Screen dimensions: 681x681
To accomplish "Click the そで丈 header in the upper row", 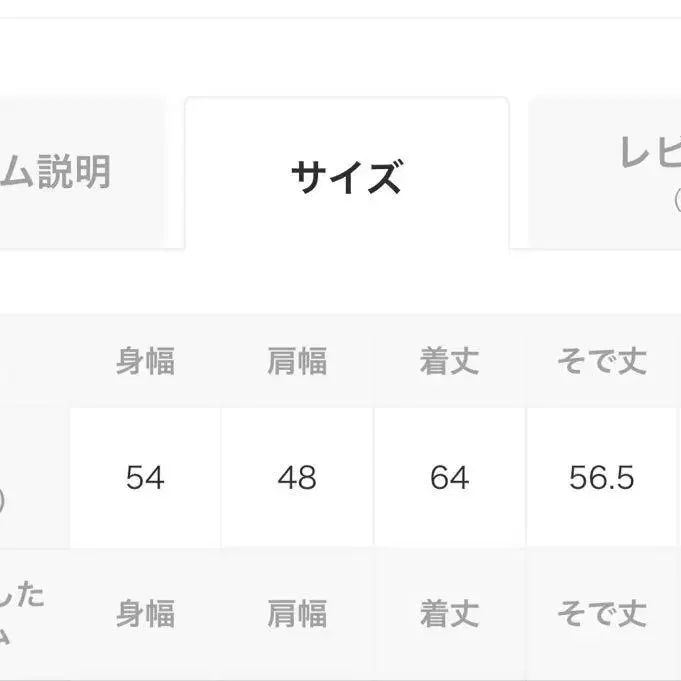I will 602,362.
